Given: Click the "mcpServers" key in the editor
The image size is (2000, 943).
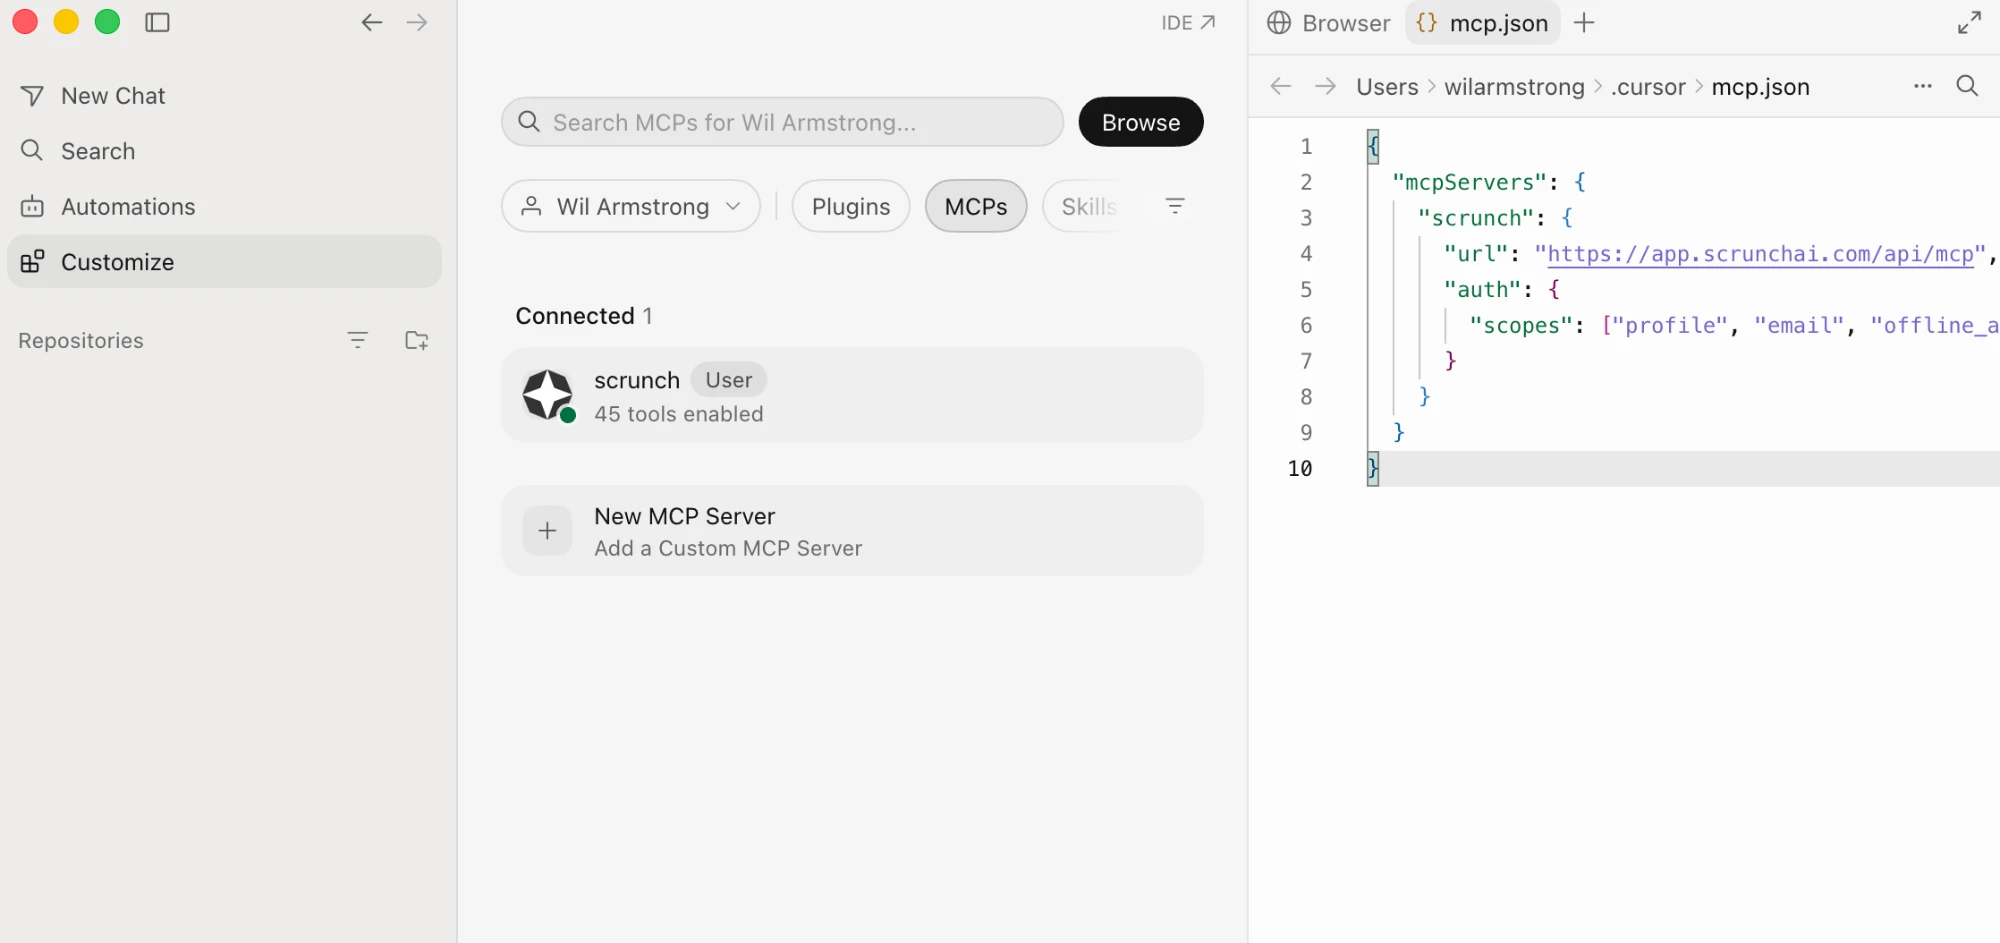Looking at the screenshot, I should coord(1469,182).
